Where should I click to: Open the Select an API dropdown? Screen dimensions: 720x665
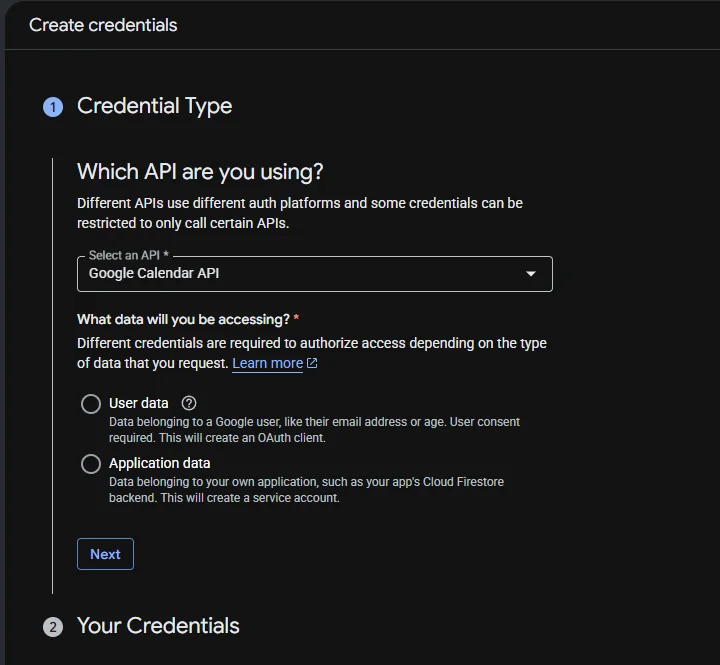[315, 274]
